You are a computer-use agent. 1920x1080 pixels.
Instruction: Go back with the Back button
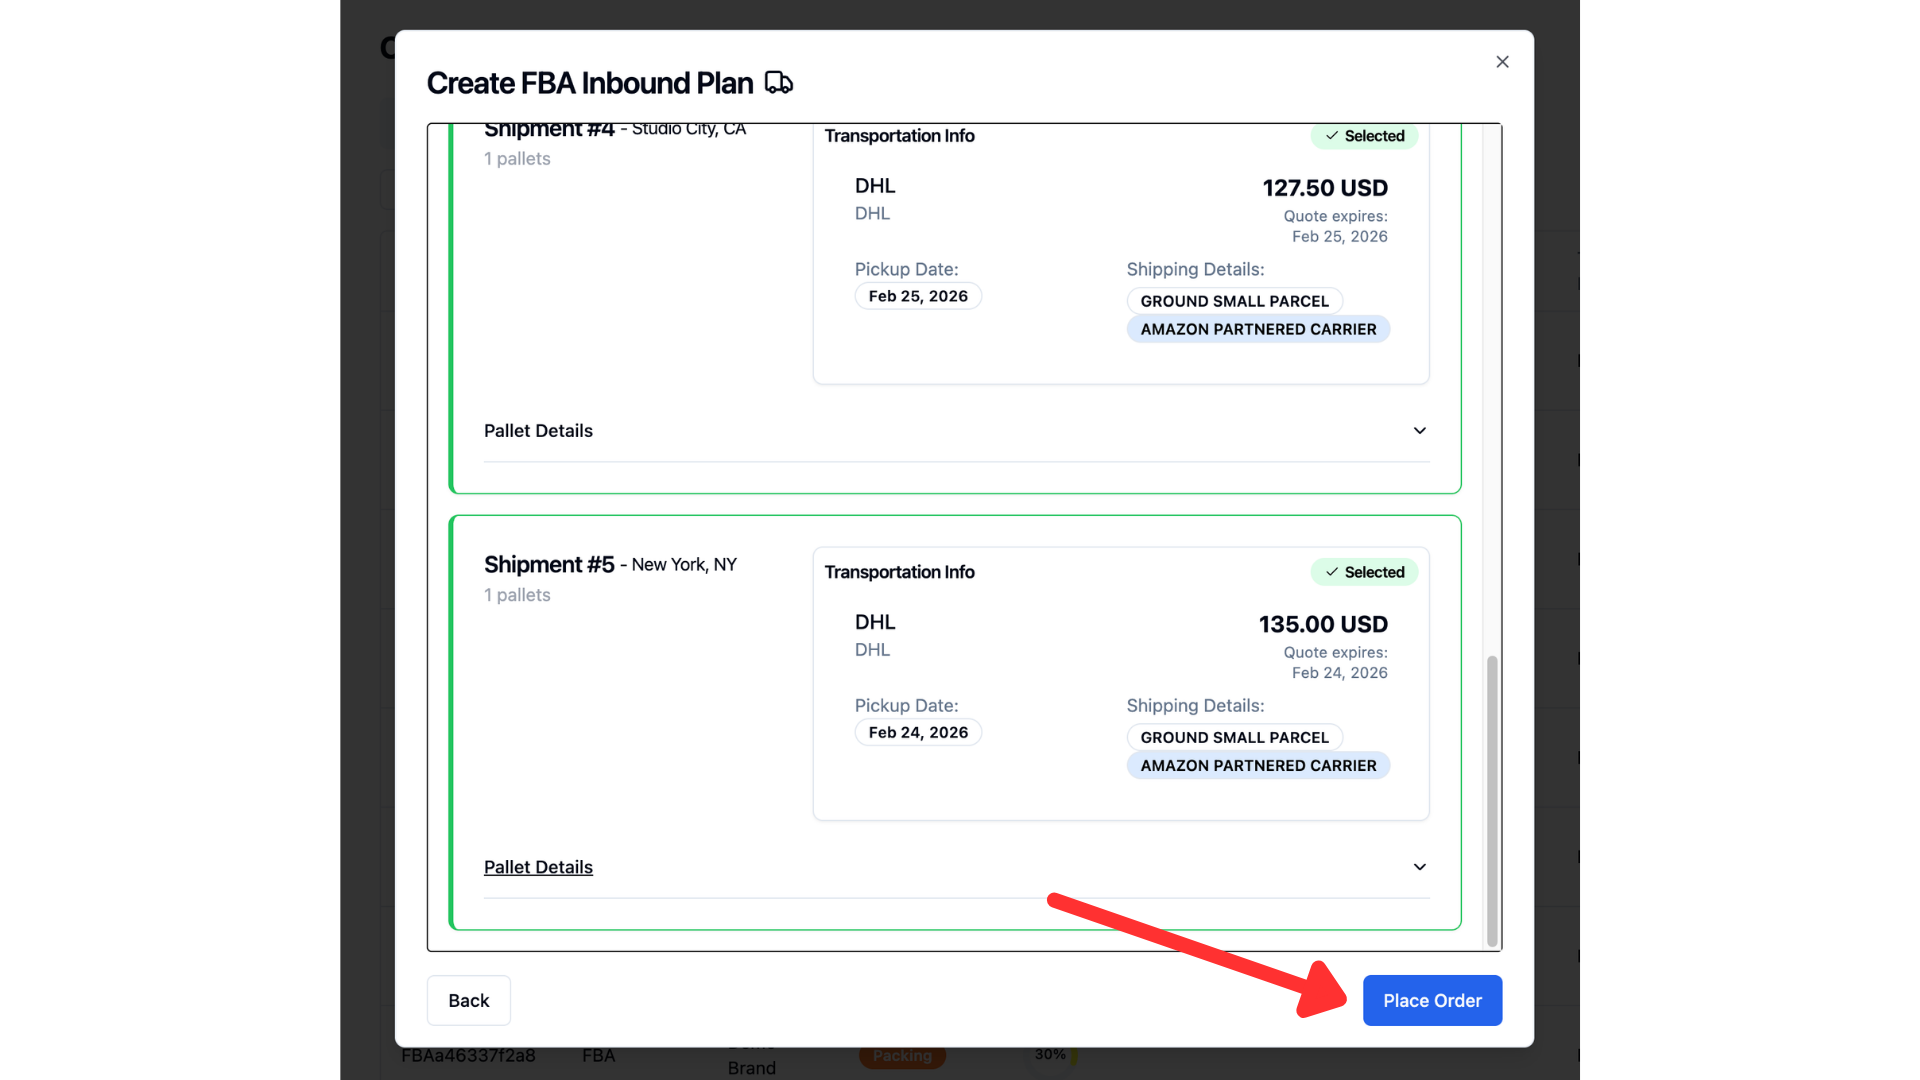pos(468,1000)
